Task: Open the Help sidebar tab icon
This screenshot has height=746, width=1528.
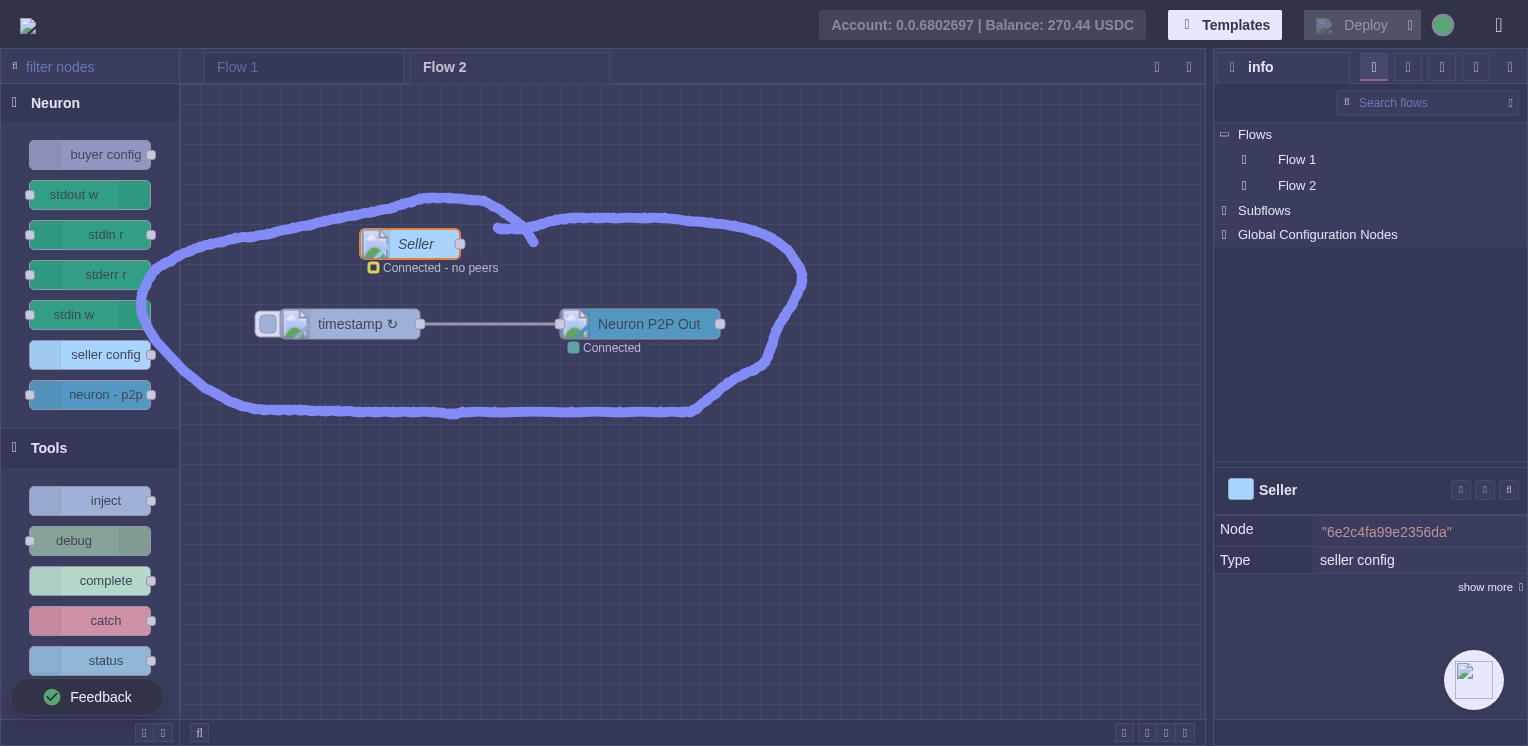Action: [x=1408, y=67]
